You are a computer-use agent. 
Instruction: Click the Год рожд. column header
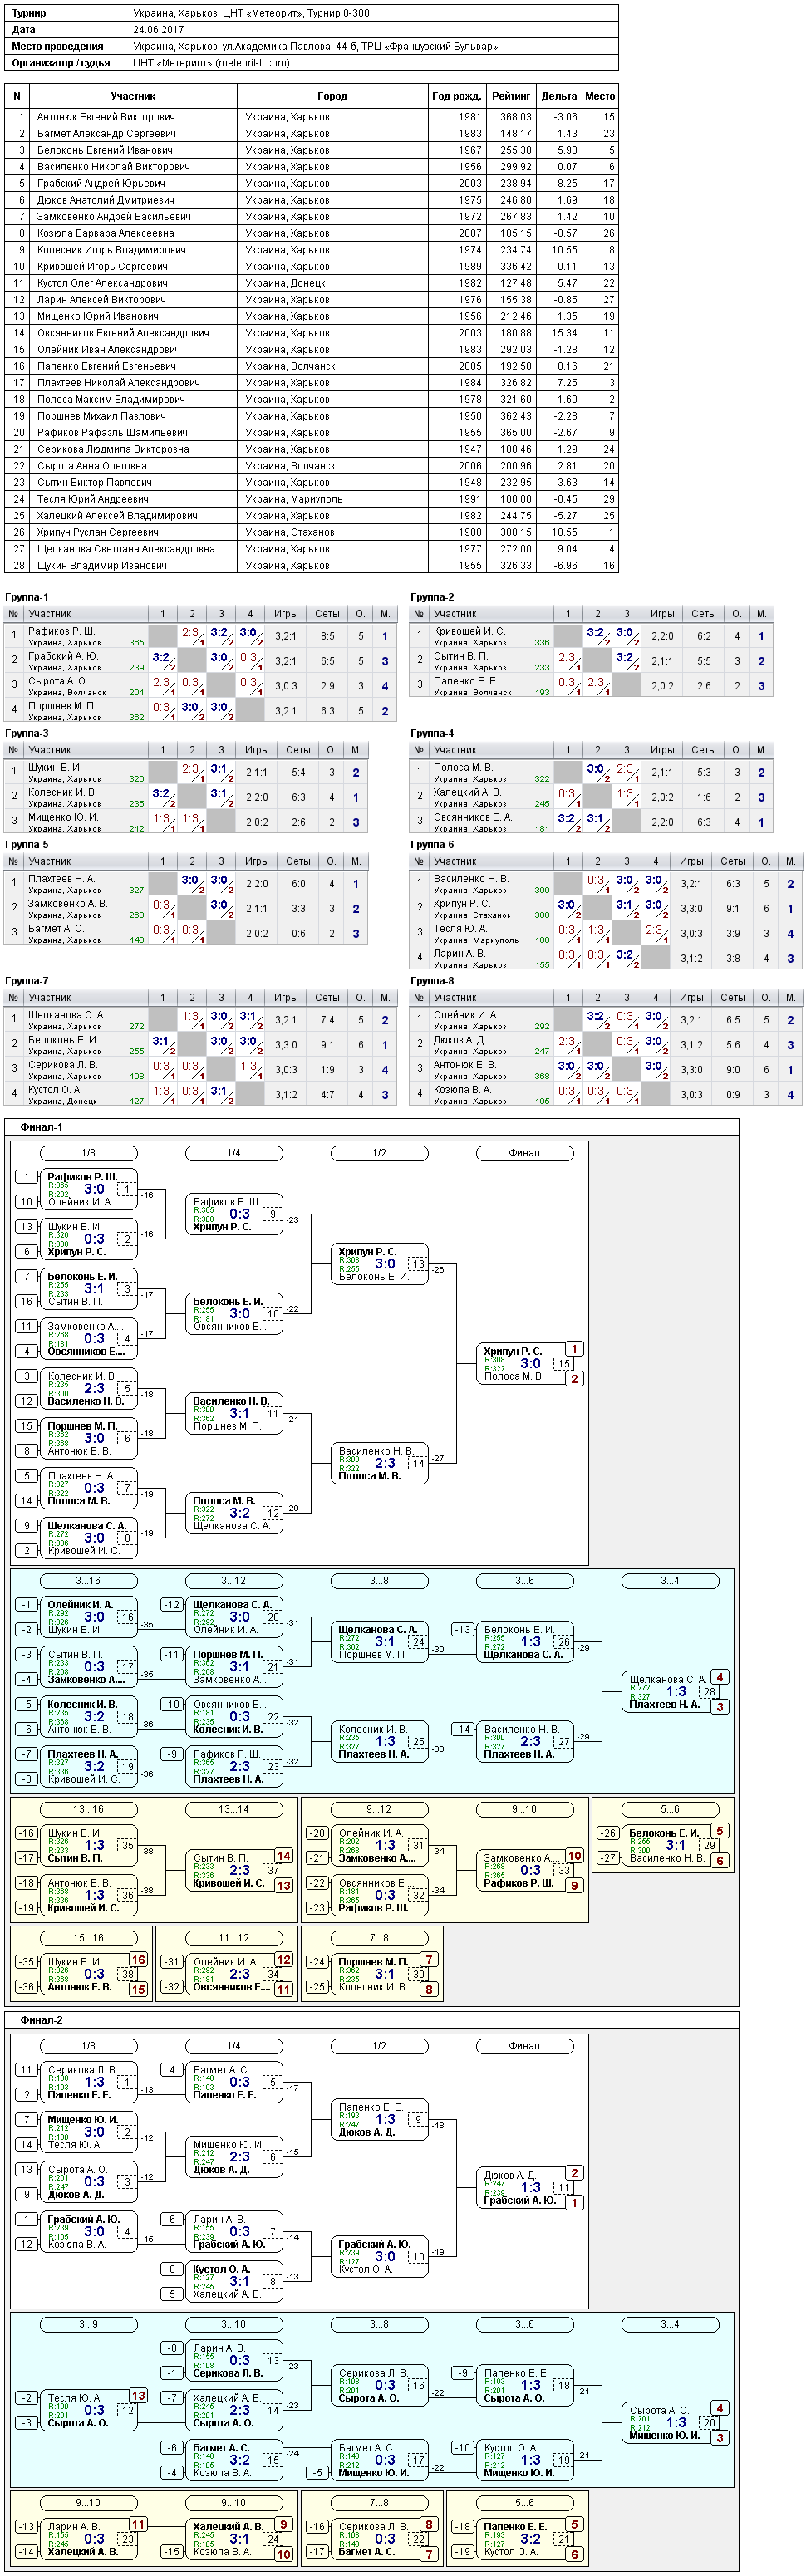click(x=456, y=96)
